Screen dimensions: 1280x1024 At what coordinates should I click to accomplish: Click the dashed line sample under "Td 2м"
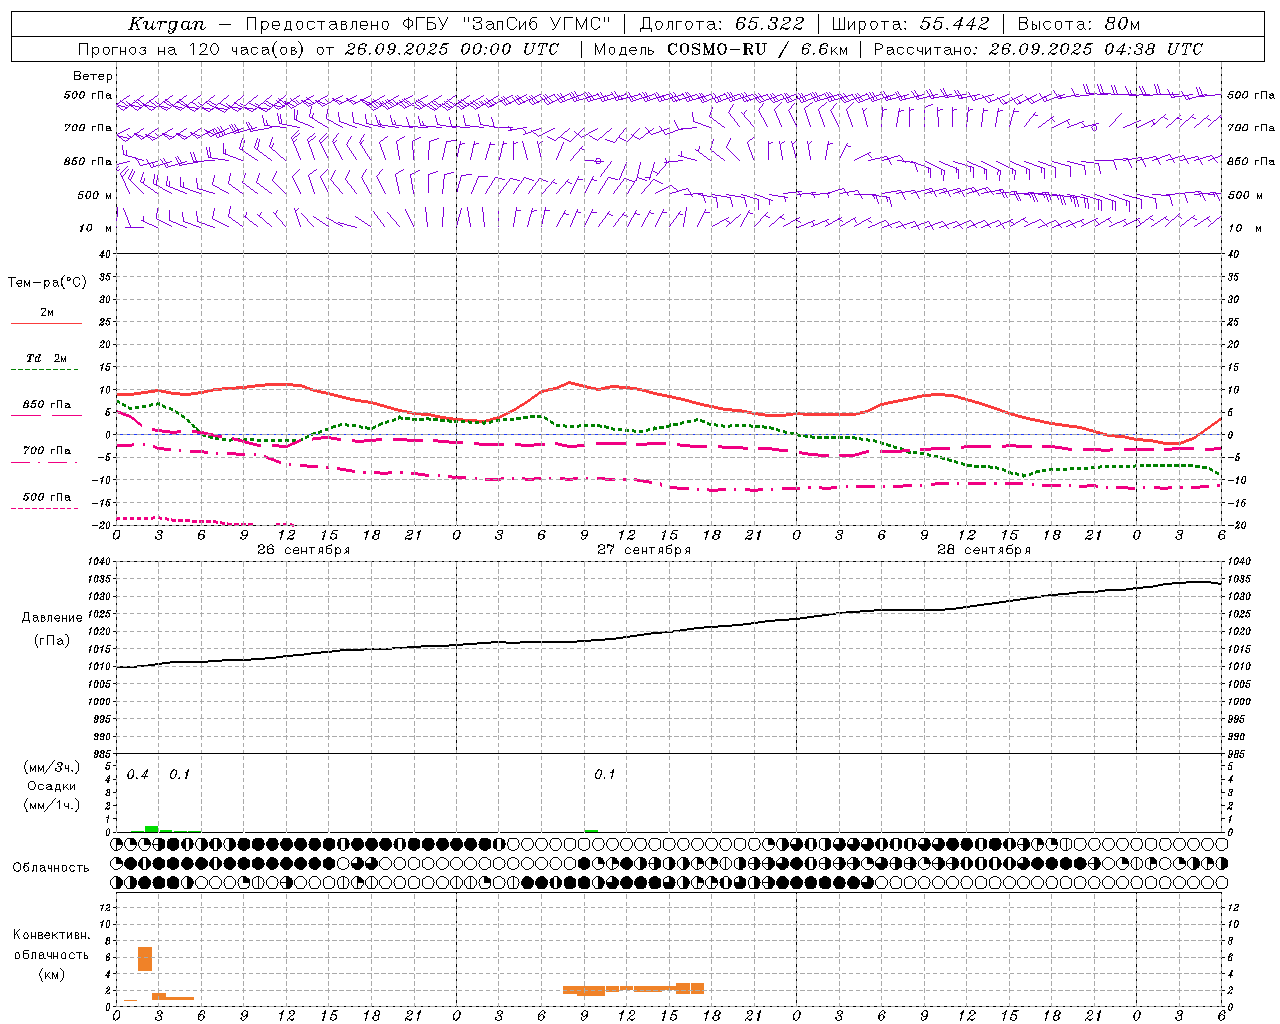click(44, 370)
